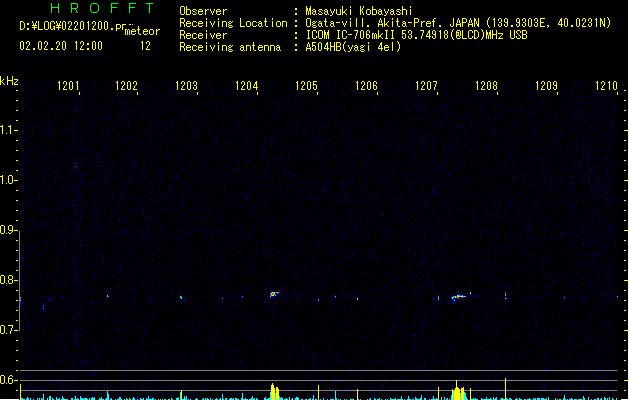This screenshot has width=629, height=400.
Task: Click the 1205 time axis label
Action: click(306, 86)
